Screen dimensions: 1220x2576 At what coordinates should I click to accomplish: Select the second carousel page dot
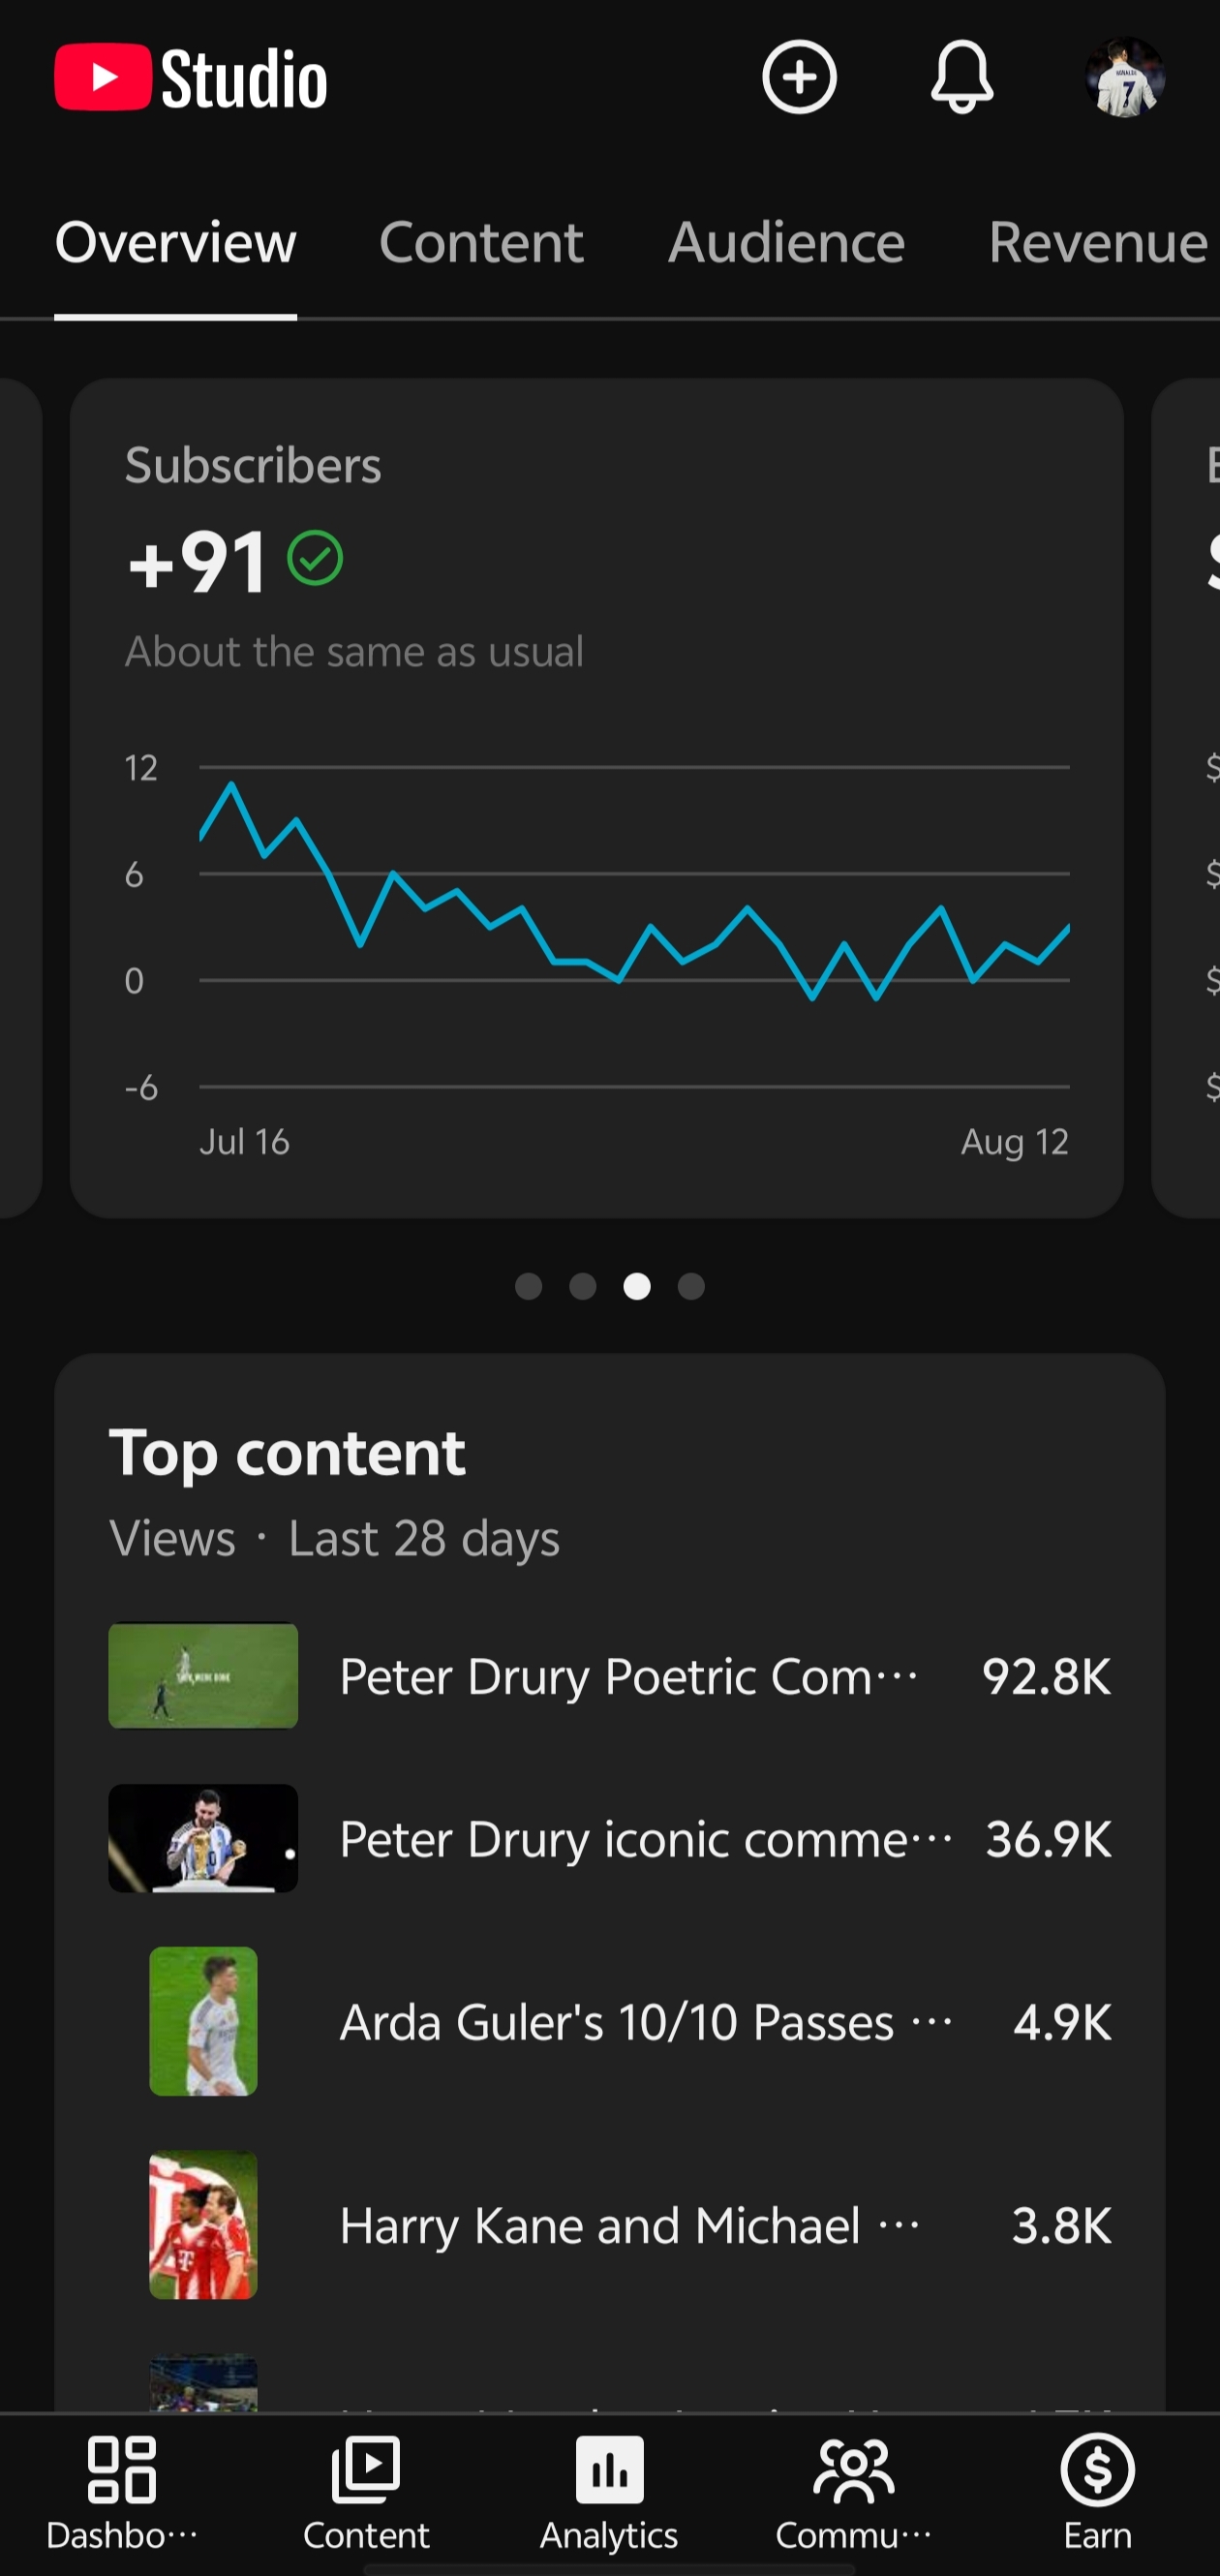pos(583,1286)
